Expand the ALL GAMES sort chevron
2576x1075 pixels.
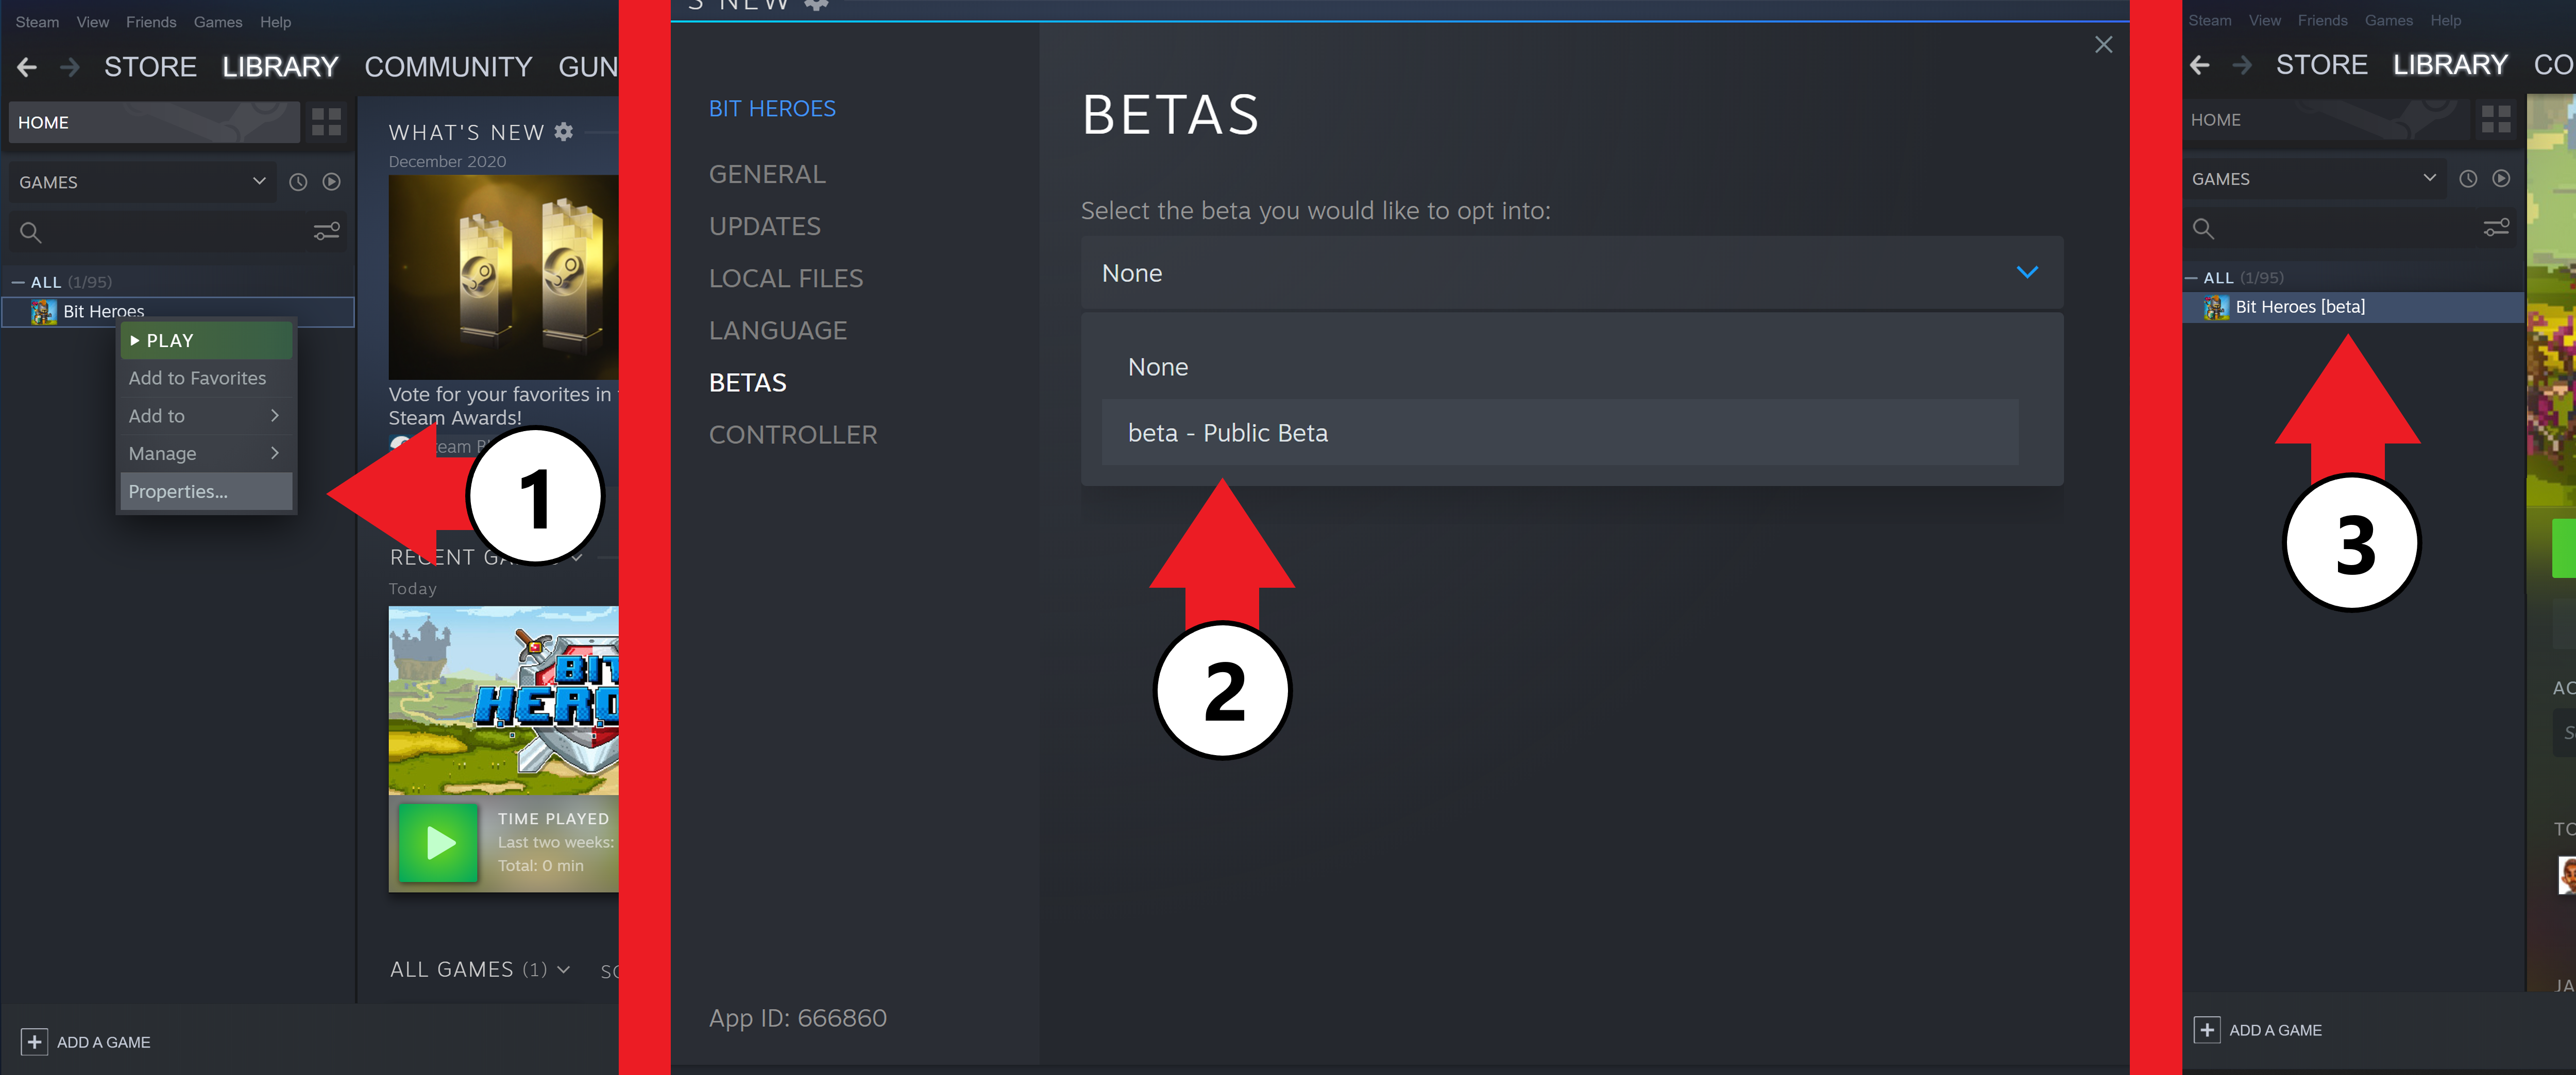click(564, 970)
